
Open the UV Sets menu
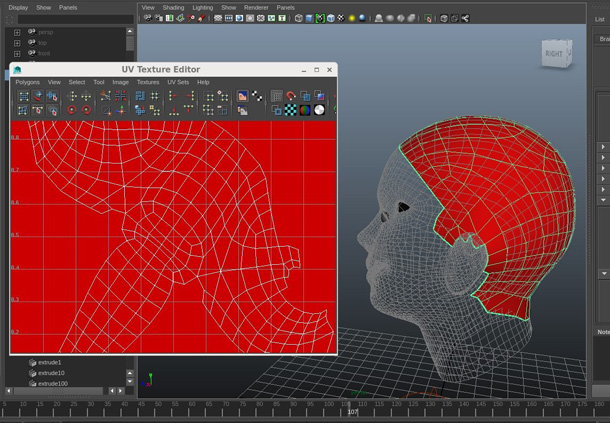178,82
